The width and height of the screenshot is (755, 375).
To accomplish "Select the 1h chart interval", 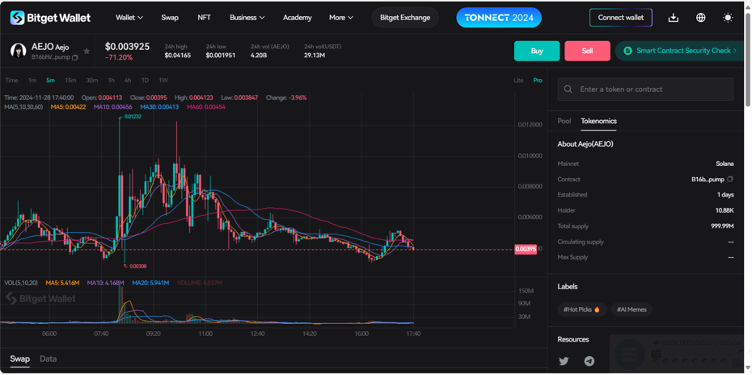I will 111,80.
